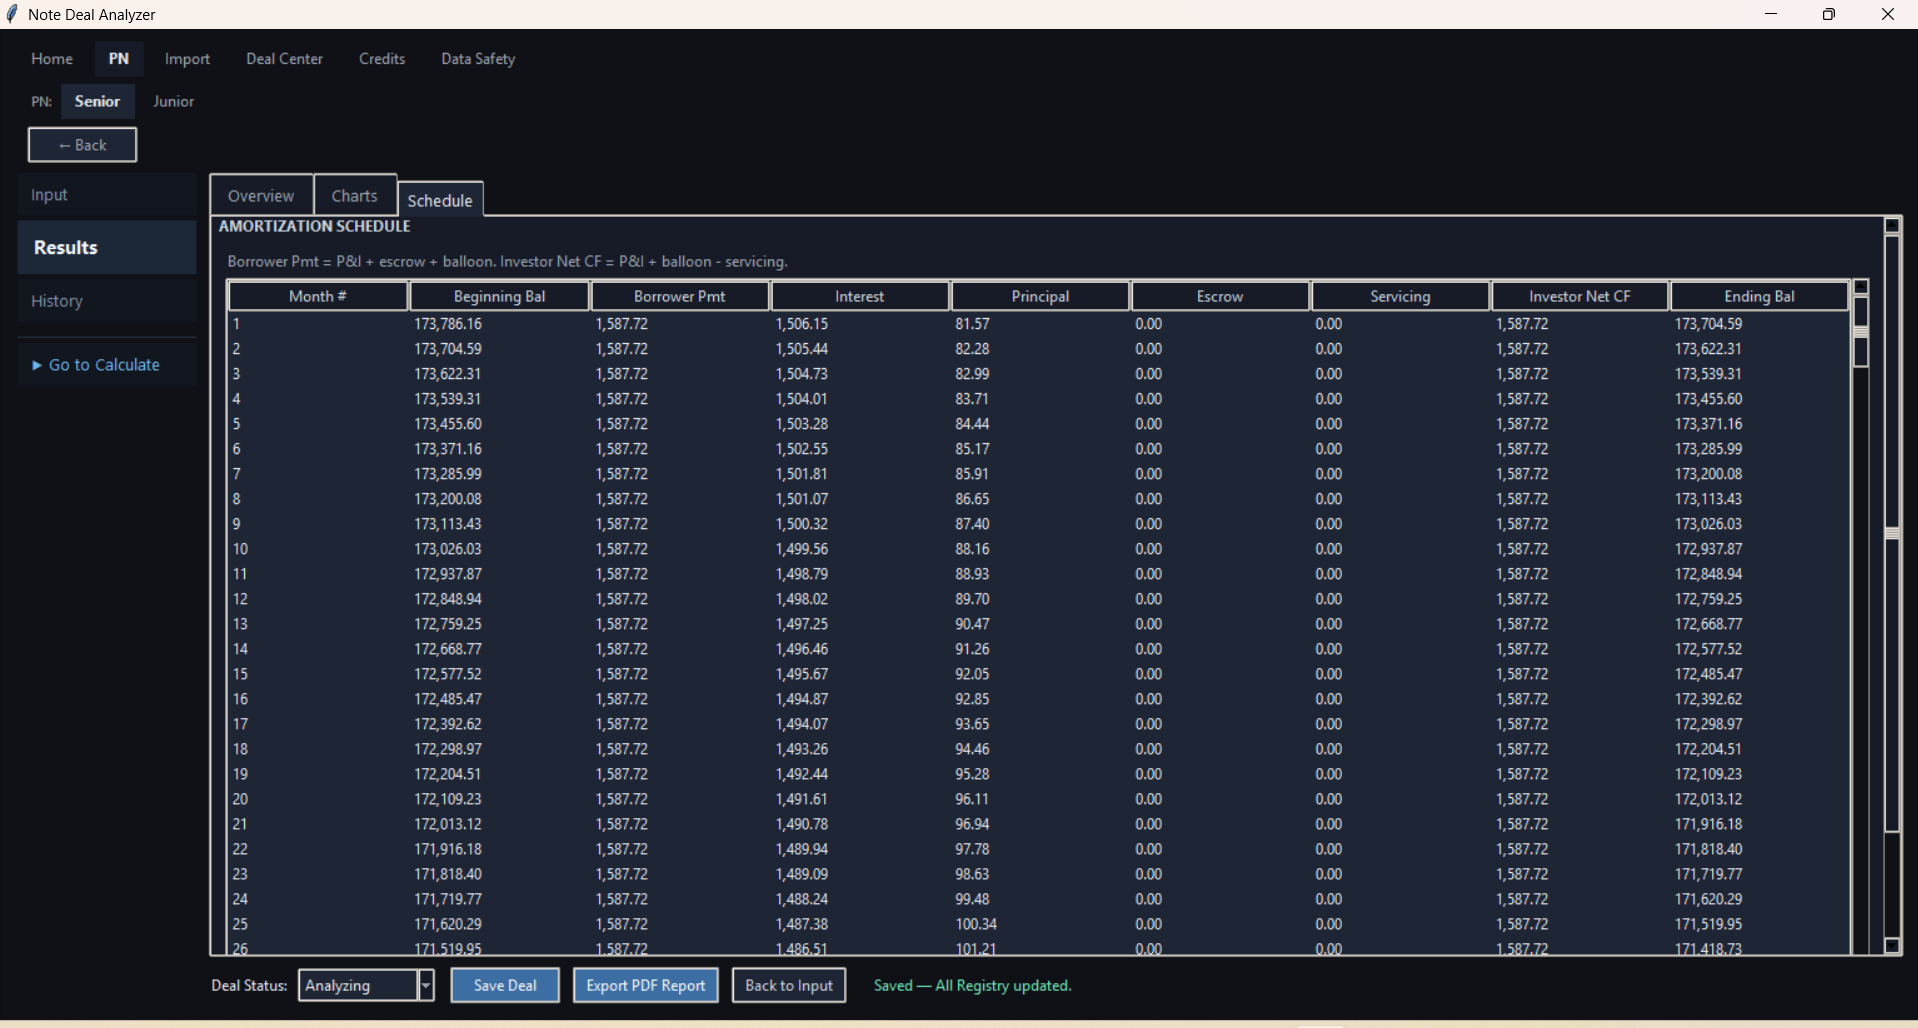Switch to the Overview tab
The height and width of the screenshot is (1028, 1918).
[261, 196]
